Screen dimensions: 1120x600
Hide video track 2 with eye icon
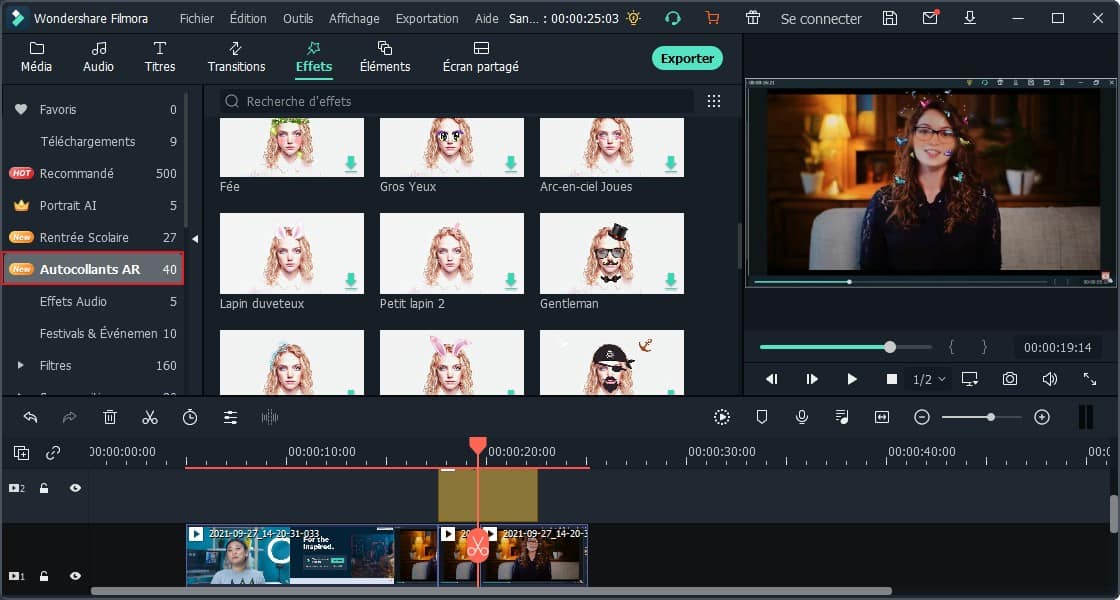click(75, 488)
